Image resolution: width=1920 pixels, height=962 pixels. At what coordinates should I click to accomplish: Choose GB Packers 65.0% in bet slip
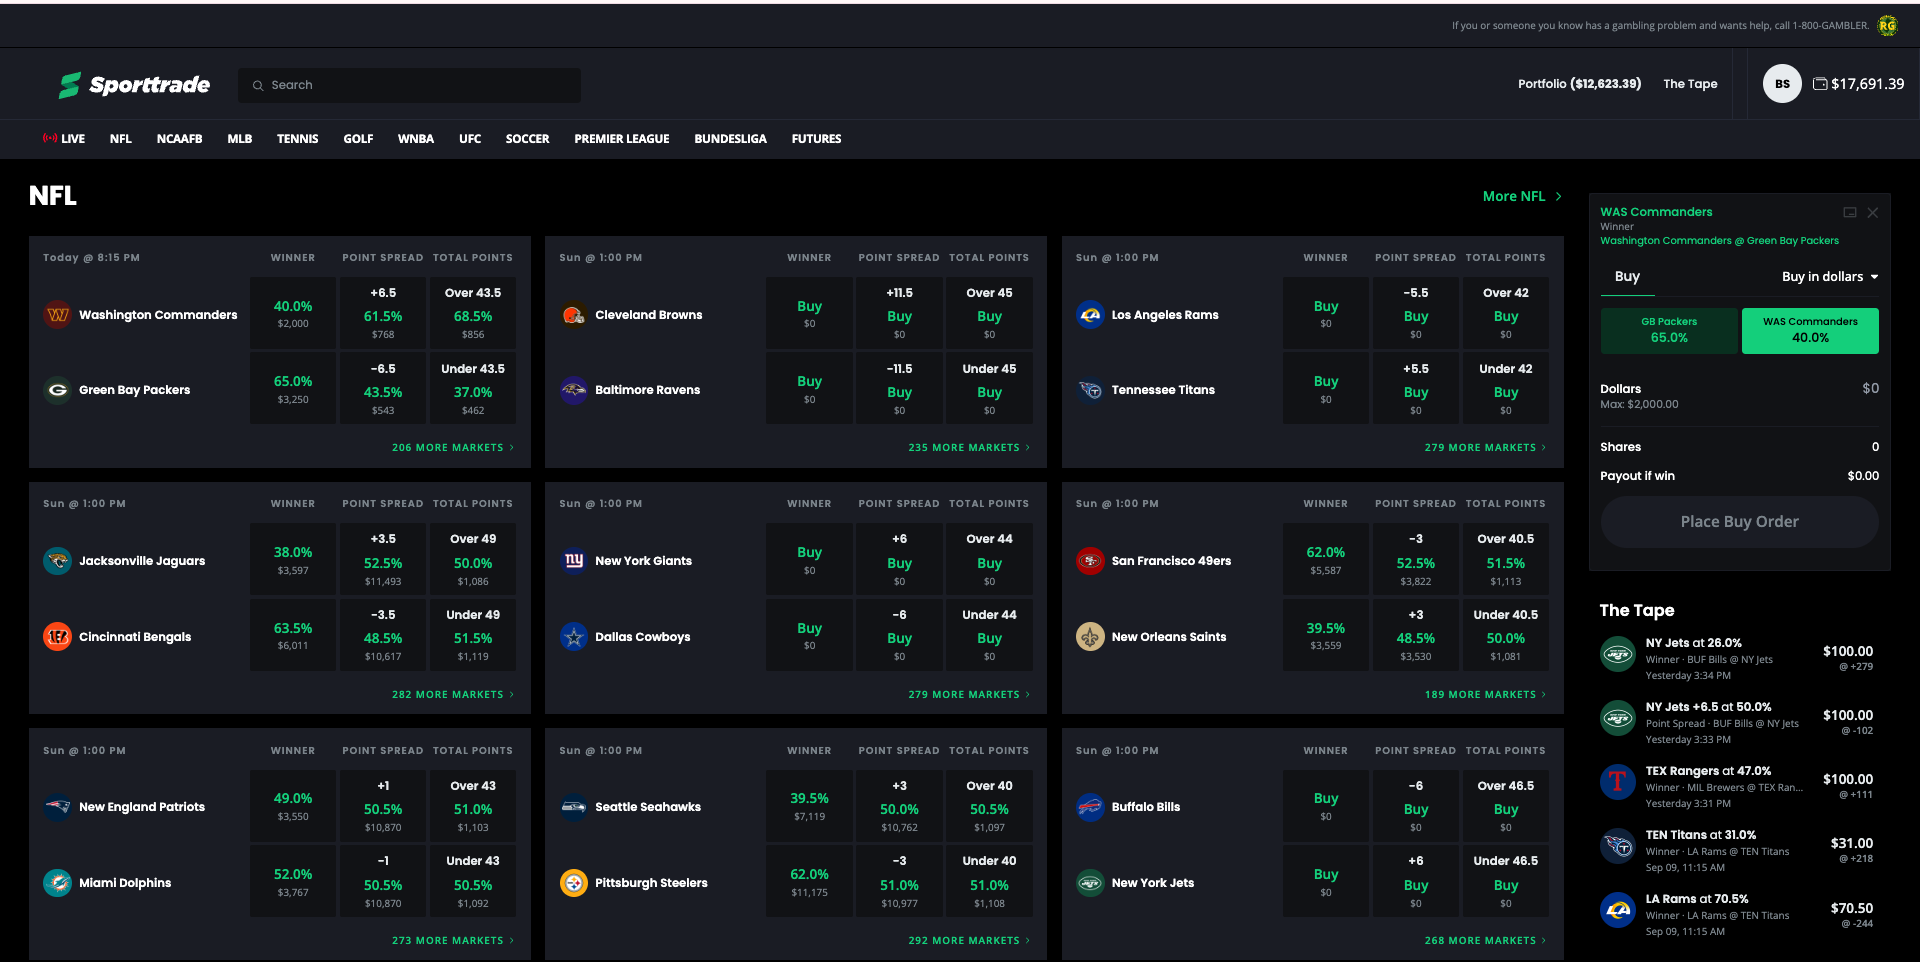coord(1669,330)
